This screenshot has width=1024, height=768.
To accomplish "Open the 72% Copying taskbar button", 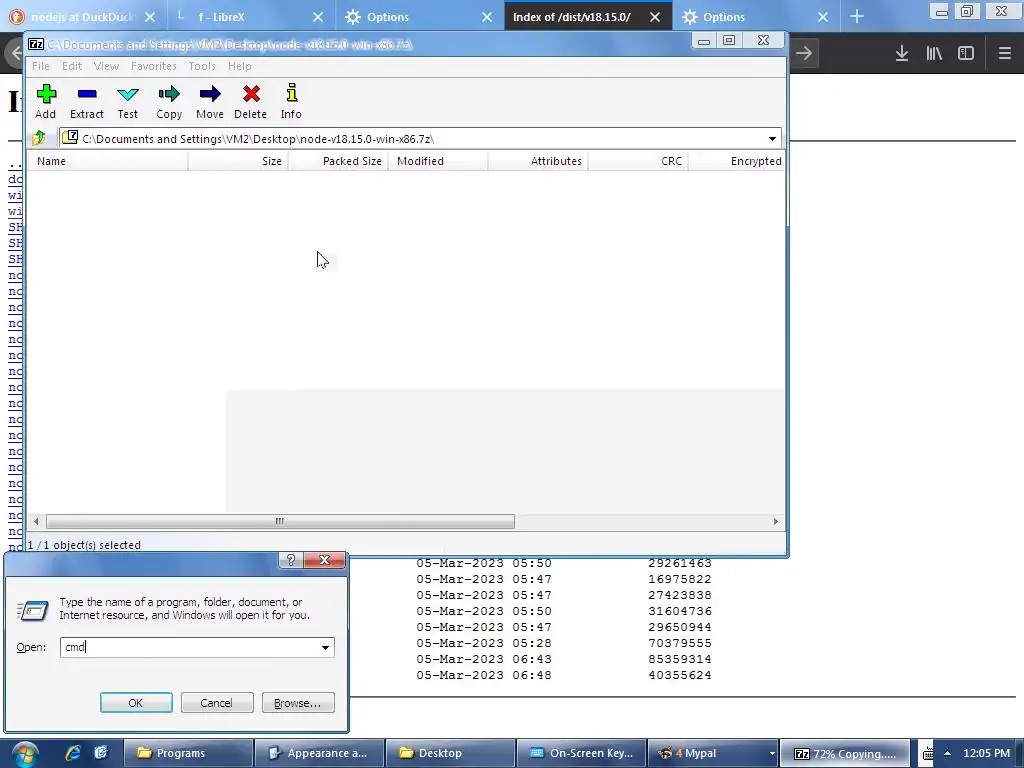I will 845,753.
